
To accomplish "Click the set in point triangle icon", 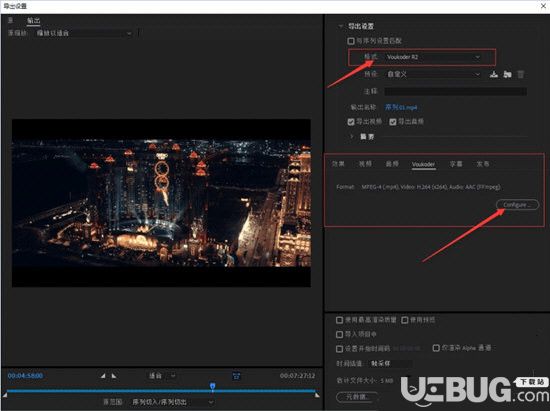I will pyautogui.click(x=103, y=376).
